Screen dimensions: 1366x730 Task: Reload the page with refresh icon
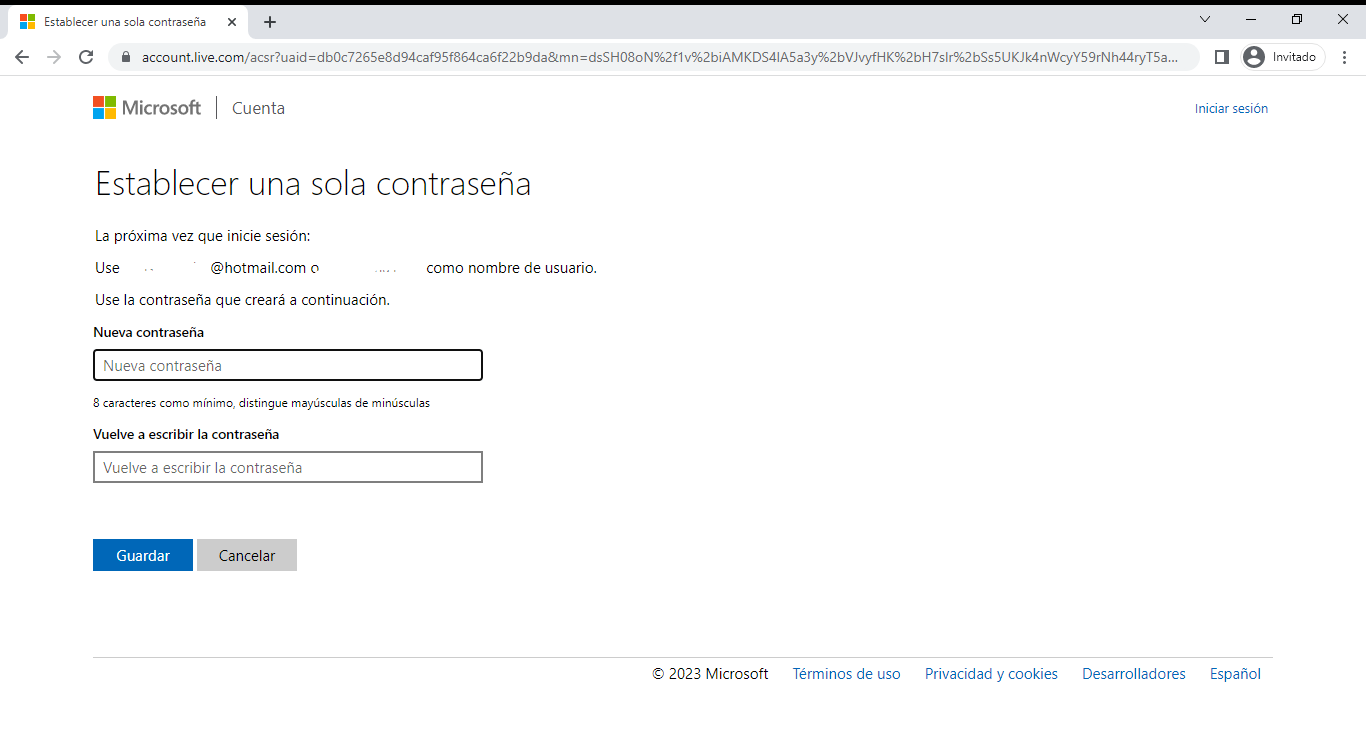click(x=86, y=57)
